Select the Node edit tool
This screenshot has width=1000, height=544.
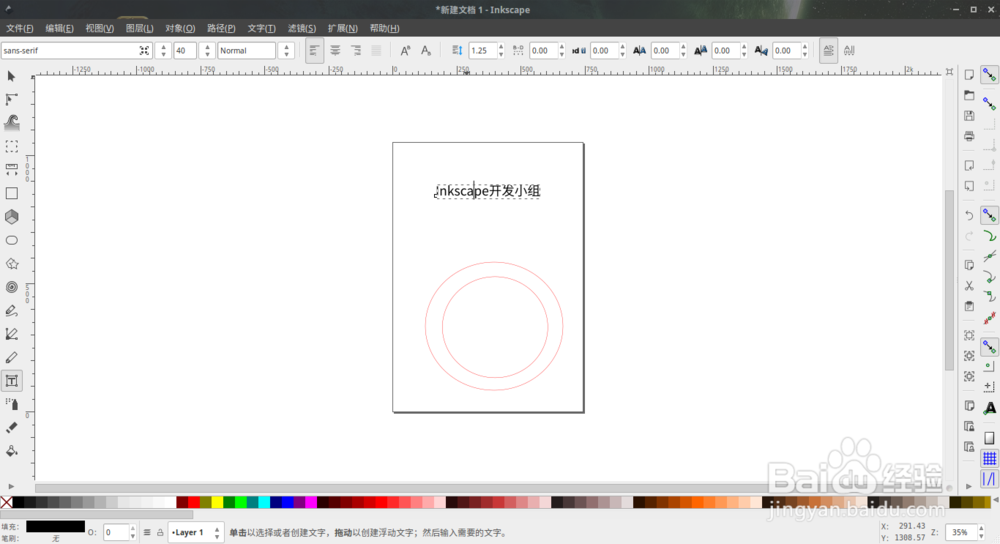(11, 99)
